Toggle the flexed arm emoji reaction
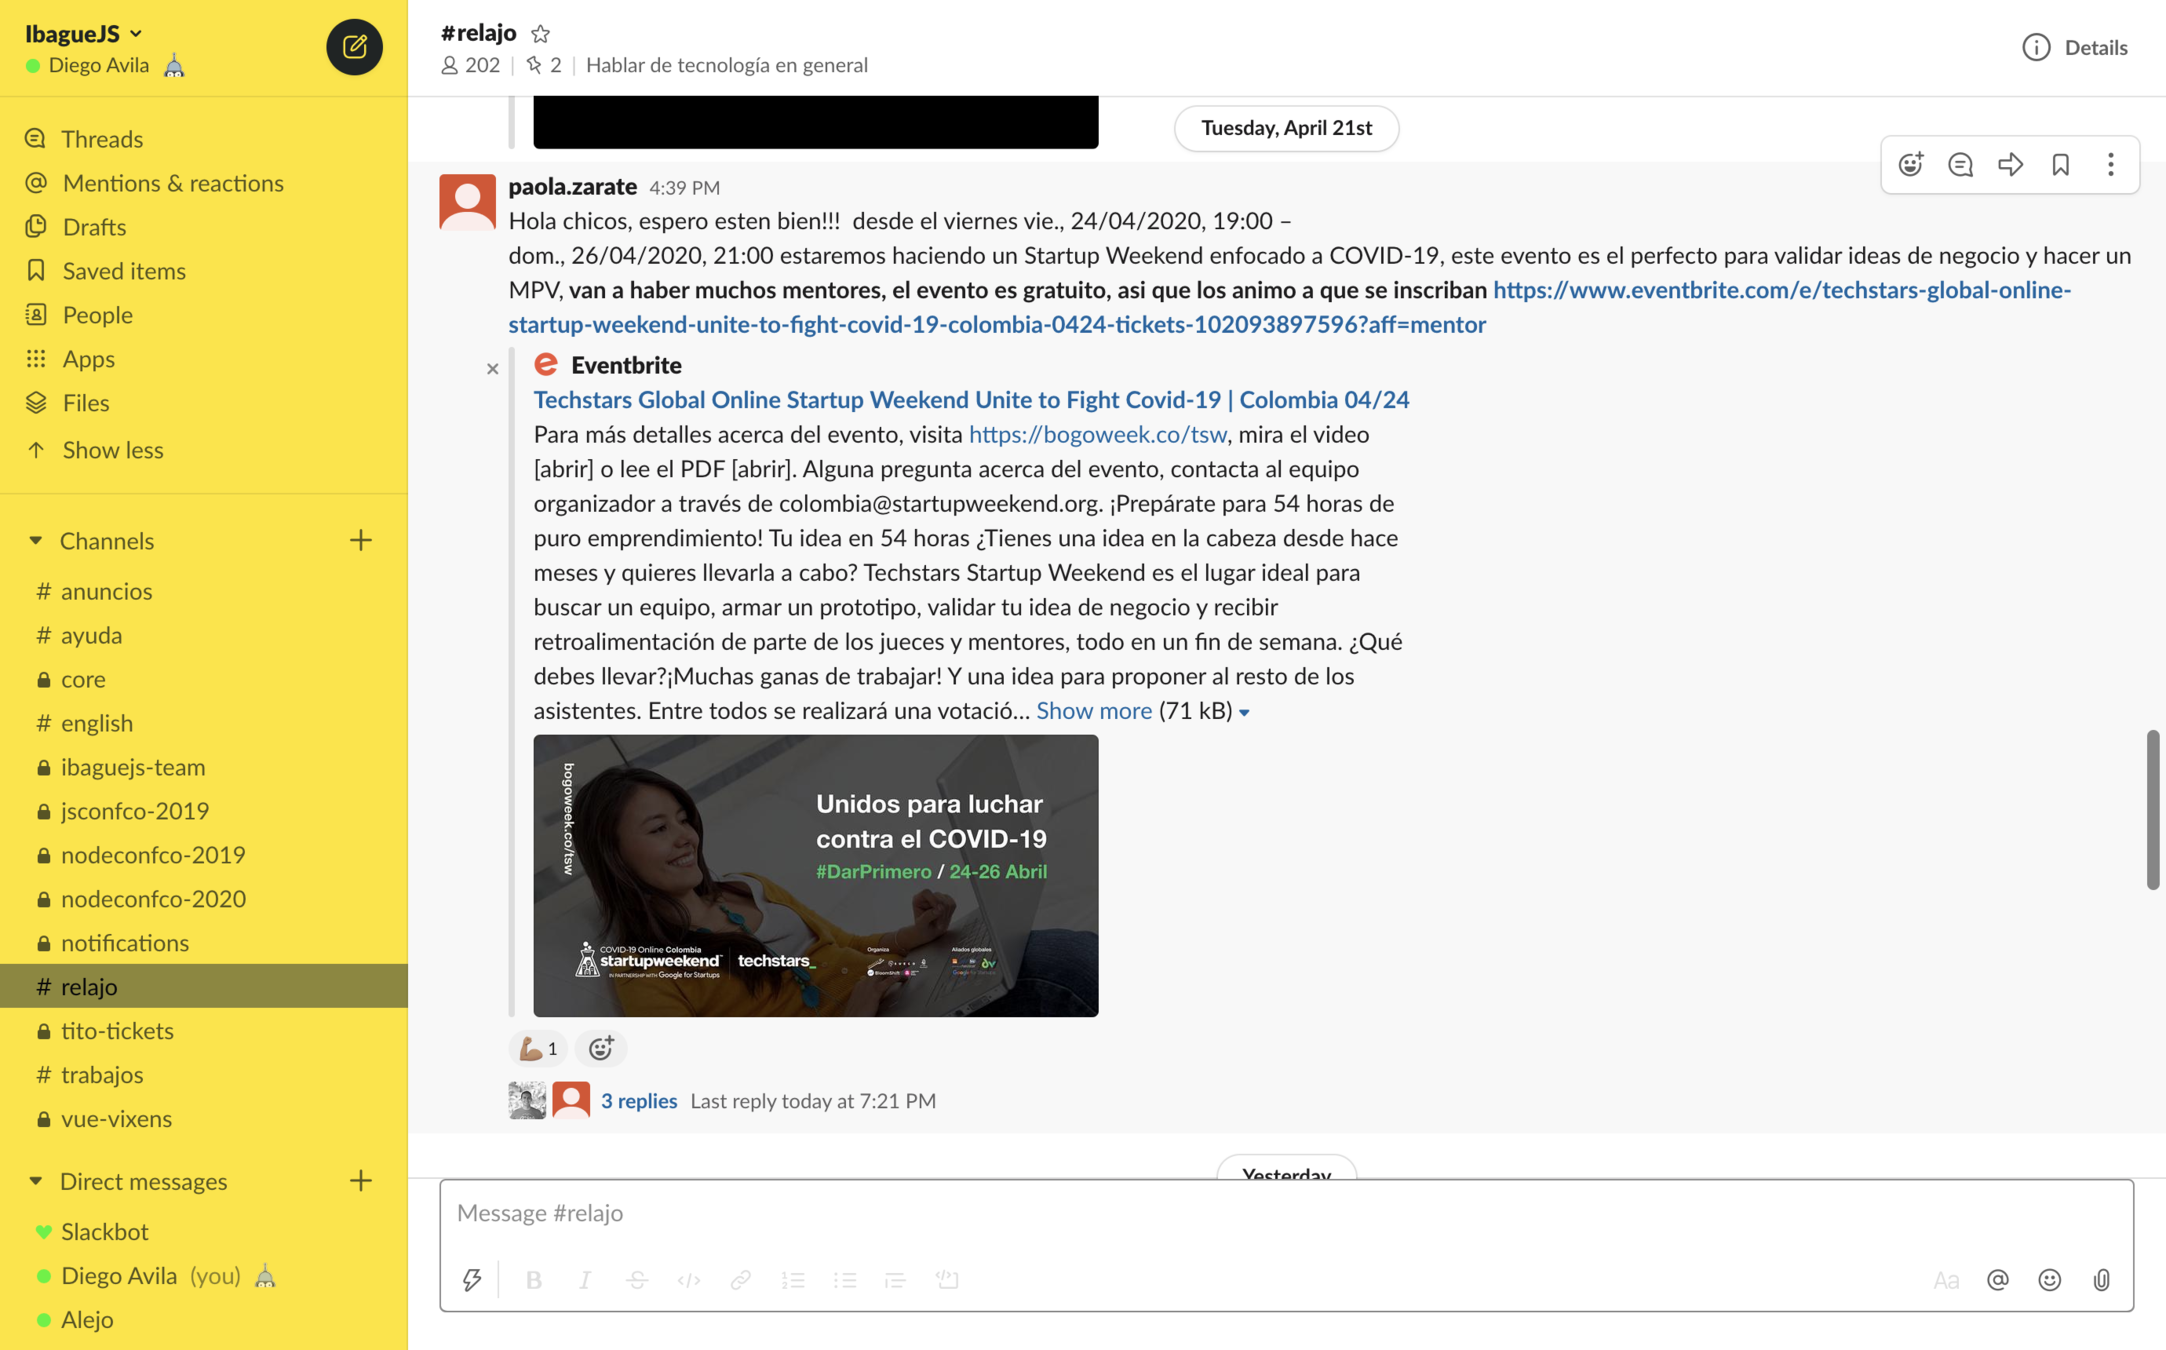2166x1350 pixels. pyautogui.click(x=537, y=1048)
